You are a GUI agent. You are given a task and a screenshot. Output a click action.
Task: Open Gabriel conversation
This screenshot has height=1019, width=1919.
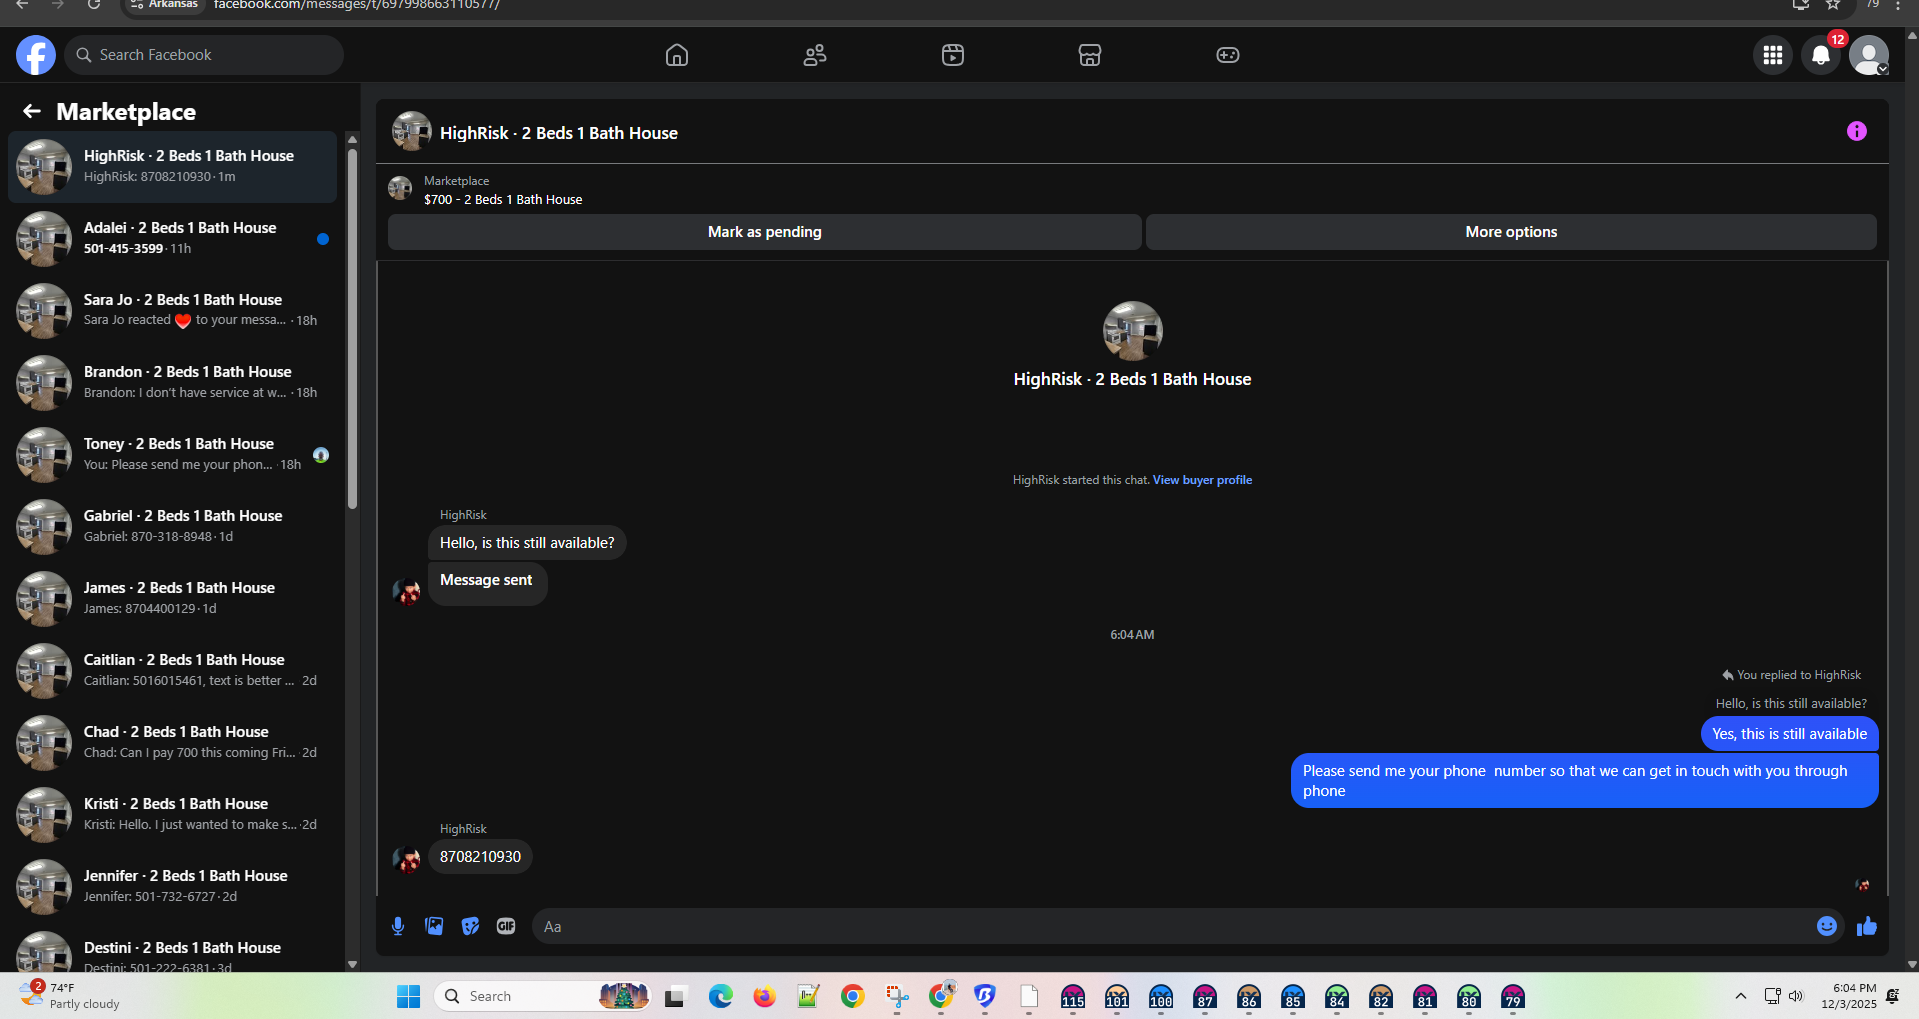pyautogui.click(x=172, y=527)
